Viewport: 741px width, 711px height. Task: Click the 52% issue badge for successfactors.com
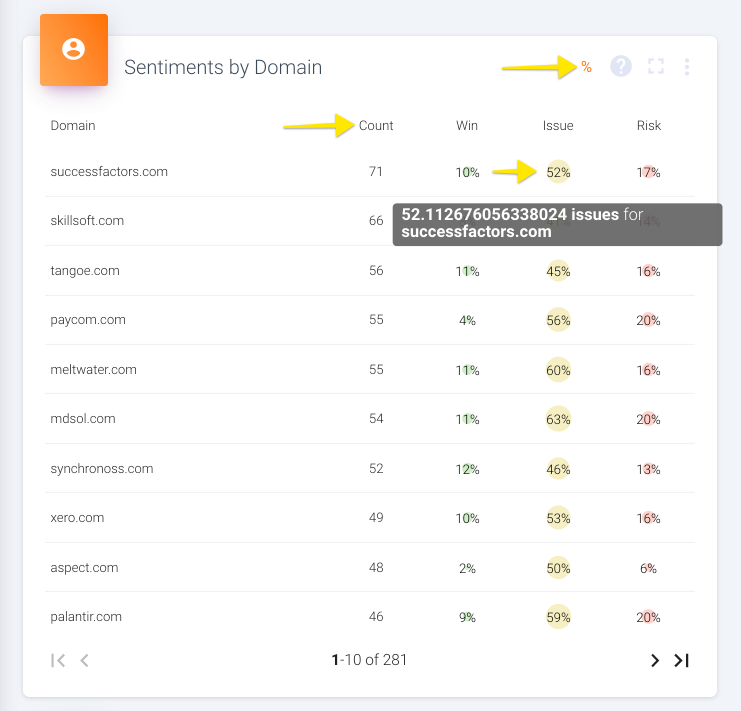(558, 172)
